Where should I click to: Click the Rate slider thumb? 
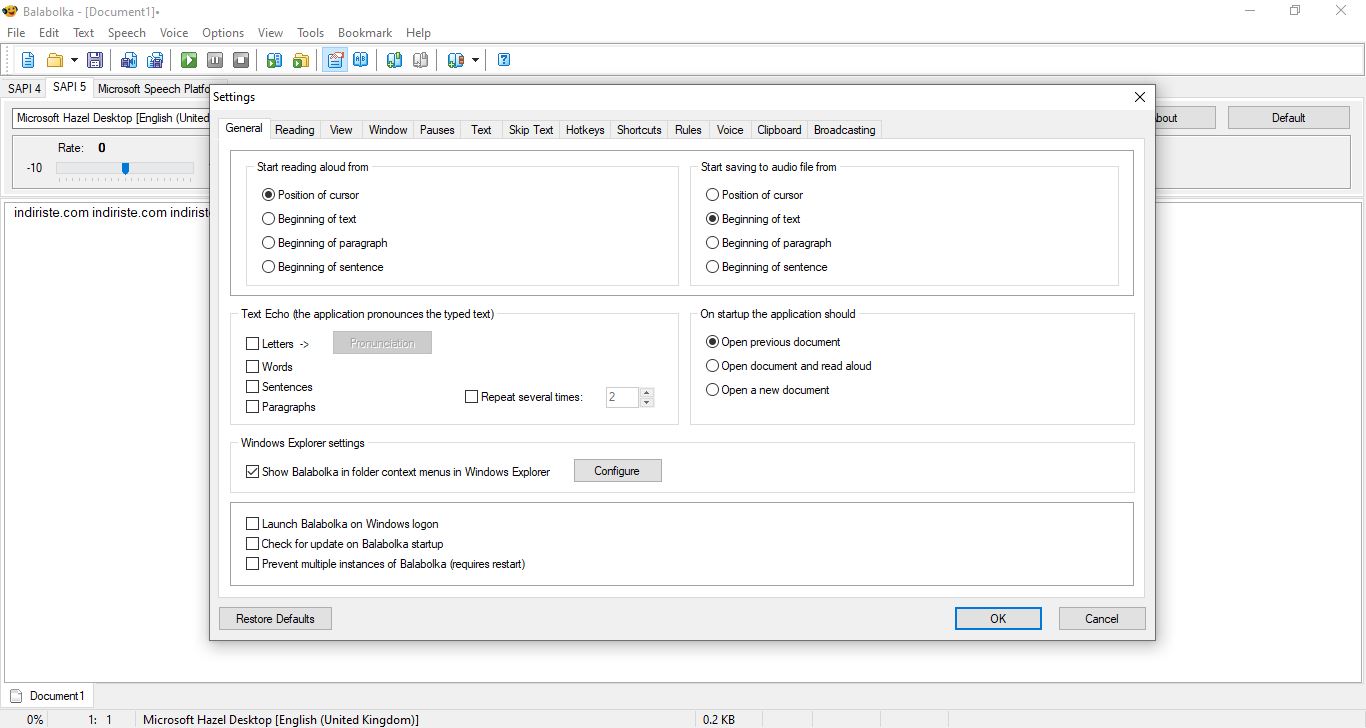coord(125,168)
